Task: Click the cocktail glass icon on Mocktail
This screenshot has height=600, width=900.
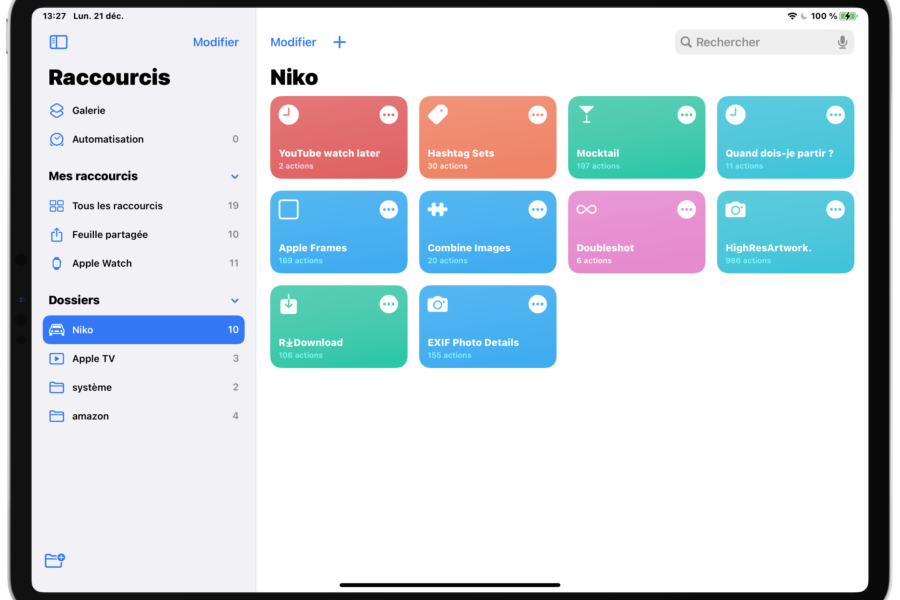Action: [x=586, y=114]
